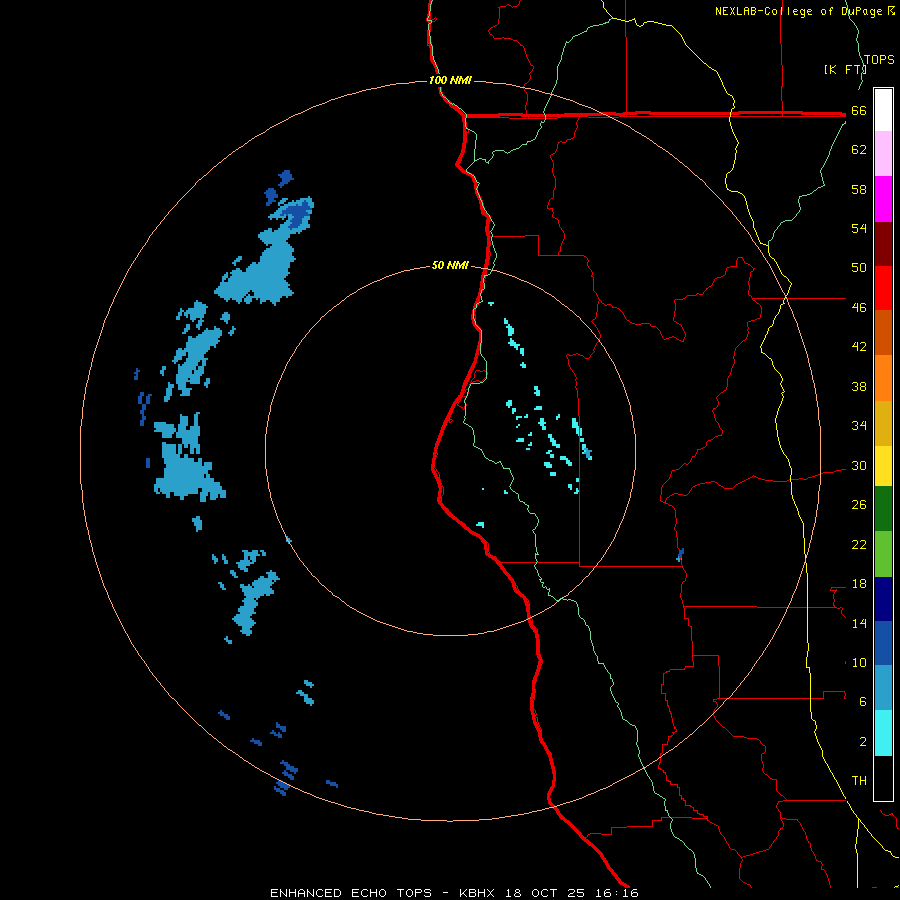Click the '50' legend value
Viewport: 900px width, 900px height.
(859, 268)
